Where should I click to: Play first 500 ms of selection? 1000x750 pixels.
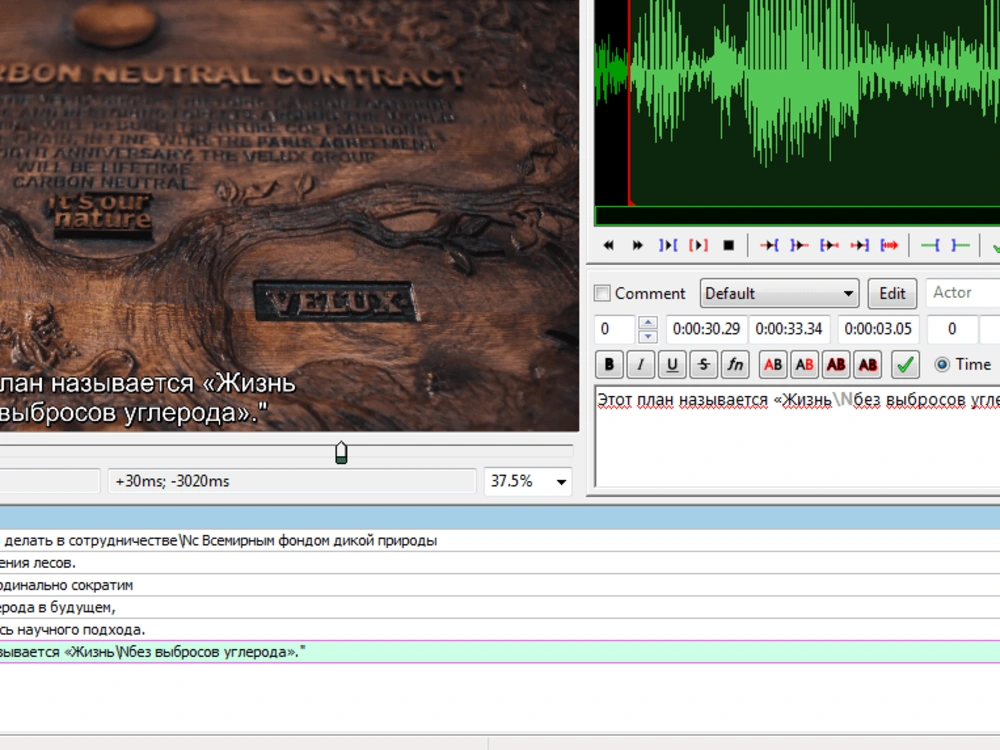[x=829, y=246]
